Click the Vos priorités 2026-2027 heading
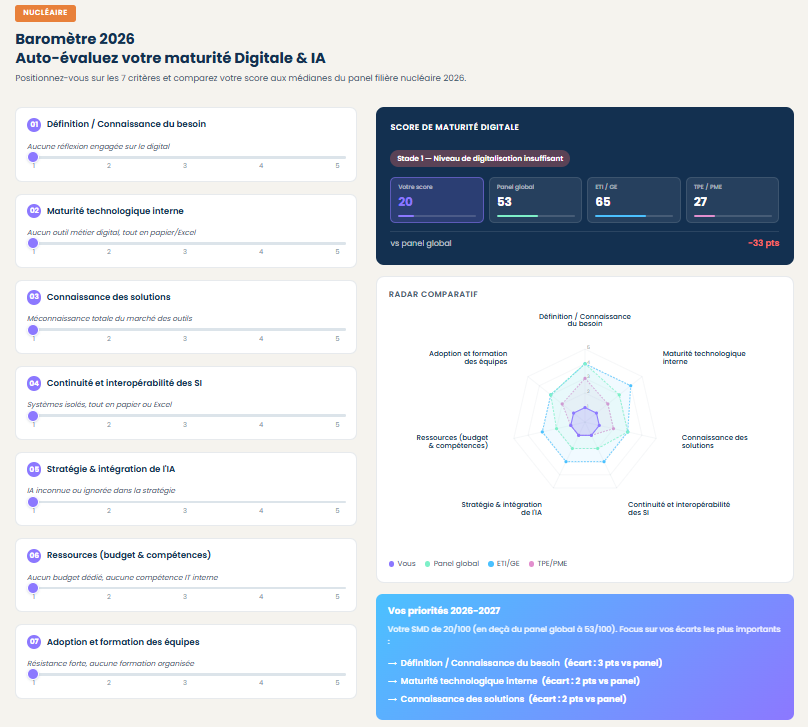 pyautogui.click(x=444, y=611)
